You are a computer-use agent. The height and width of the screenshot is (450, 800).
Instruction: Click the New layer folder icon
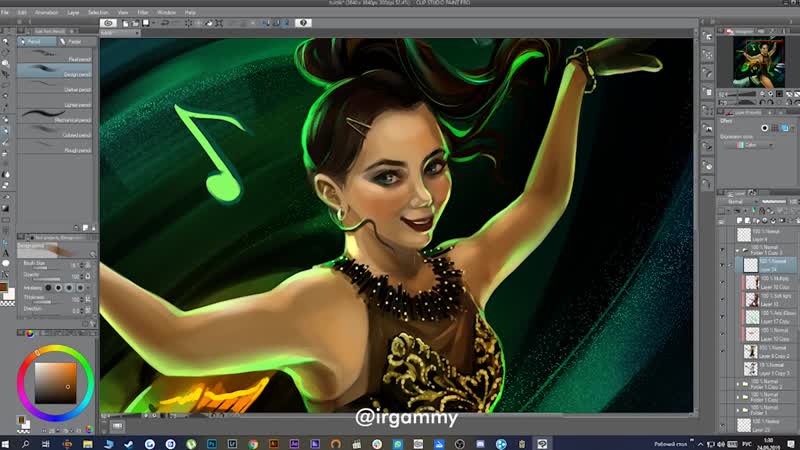(x=756, y=220)
